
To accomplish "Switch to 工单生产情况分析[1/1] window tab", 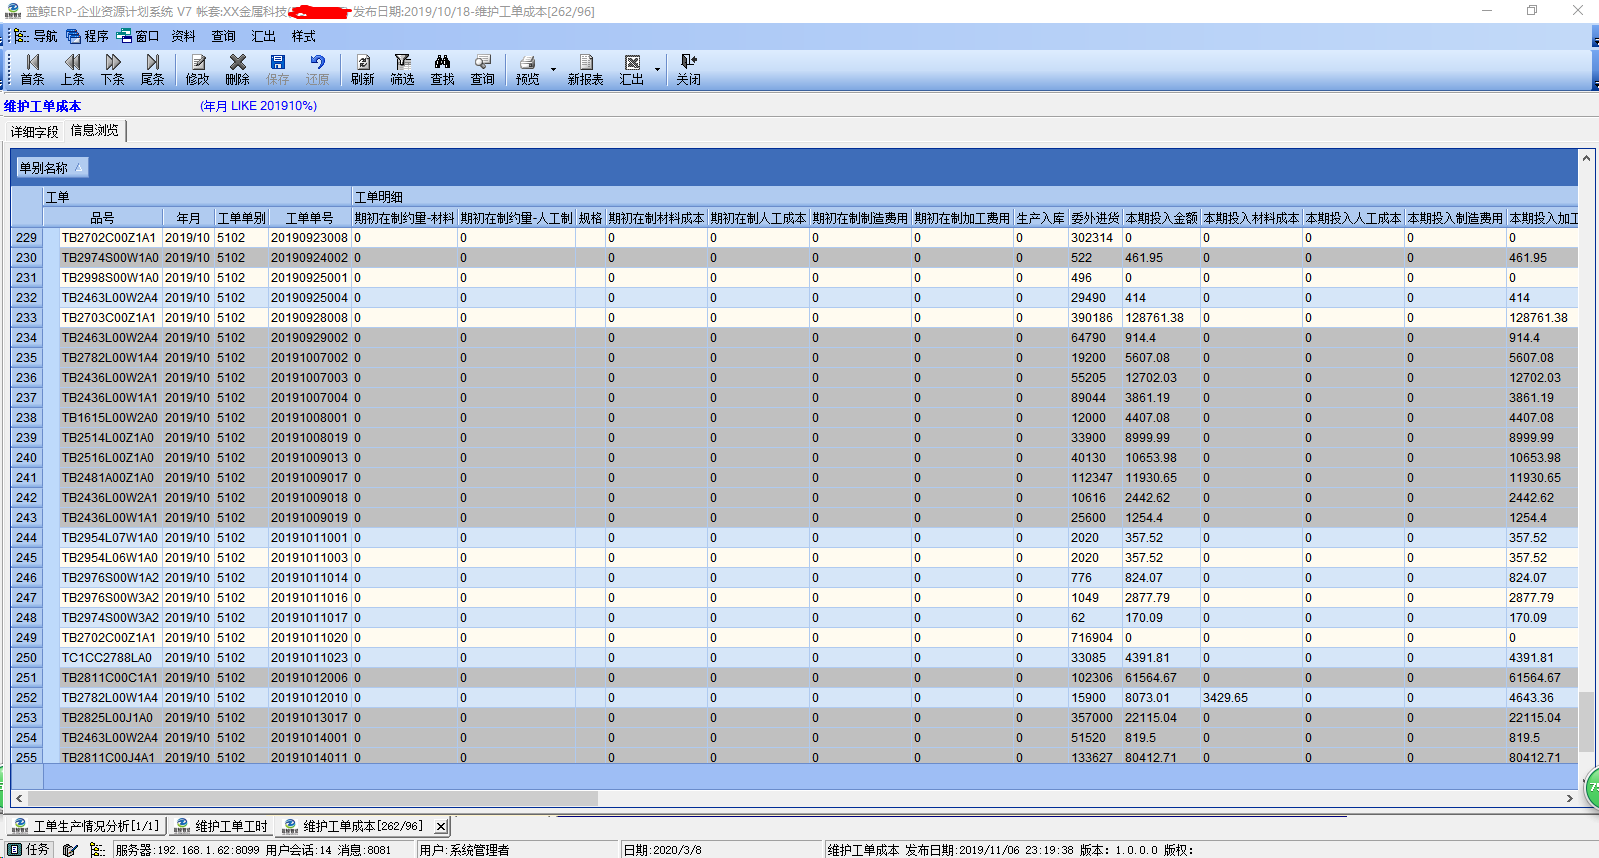I will click(86, 826).
